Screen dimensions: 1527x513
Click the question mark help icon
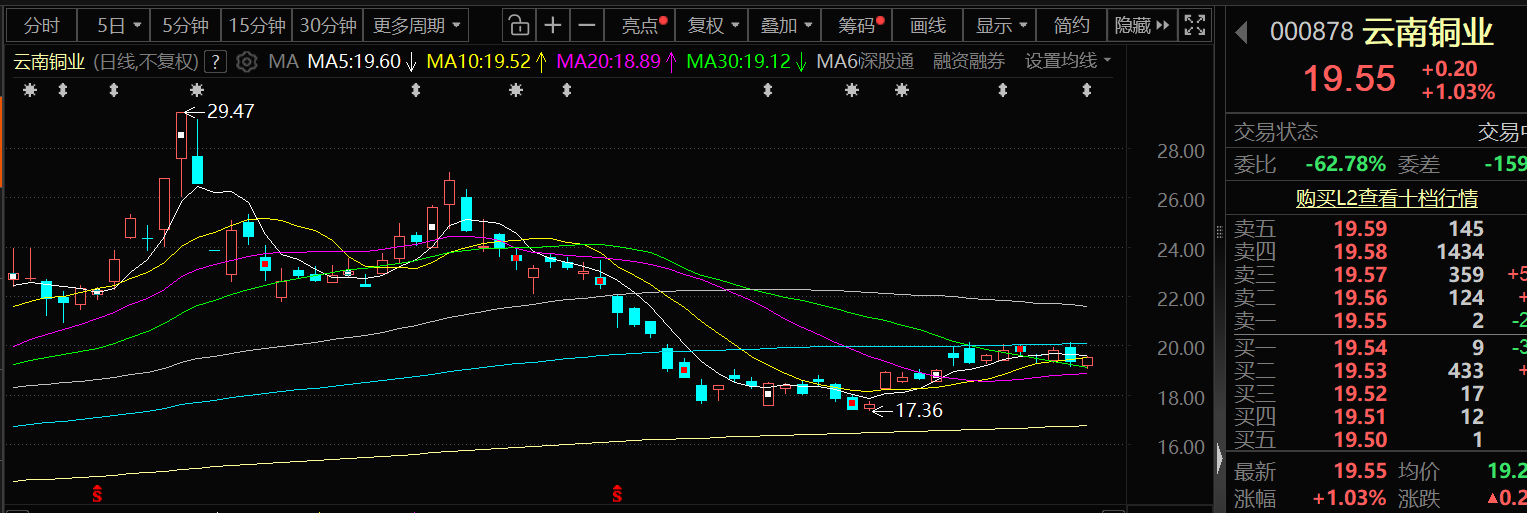[x=215, y=62]
